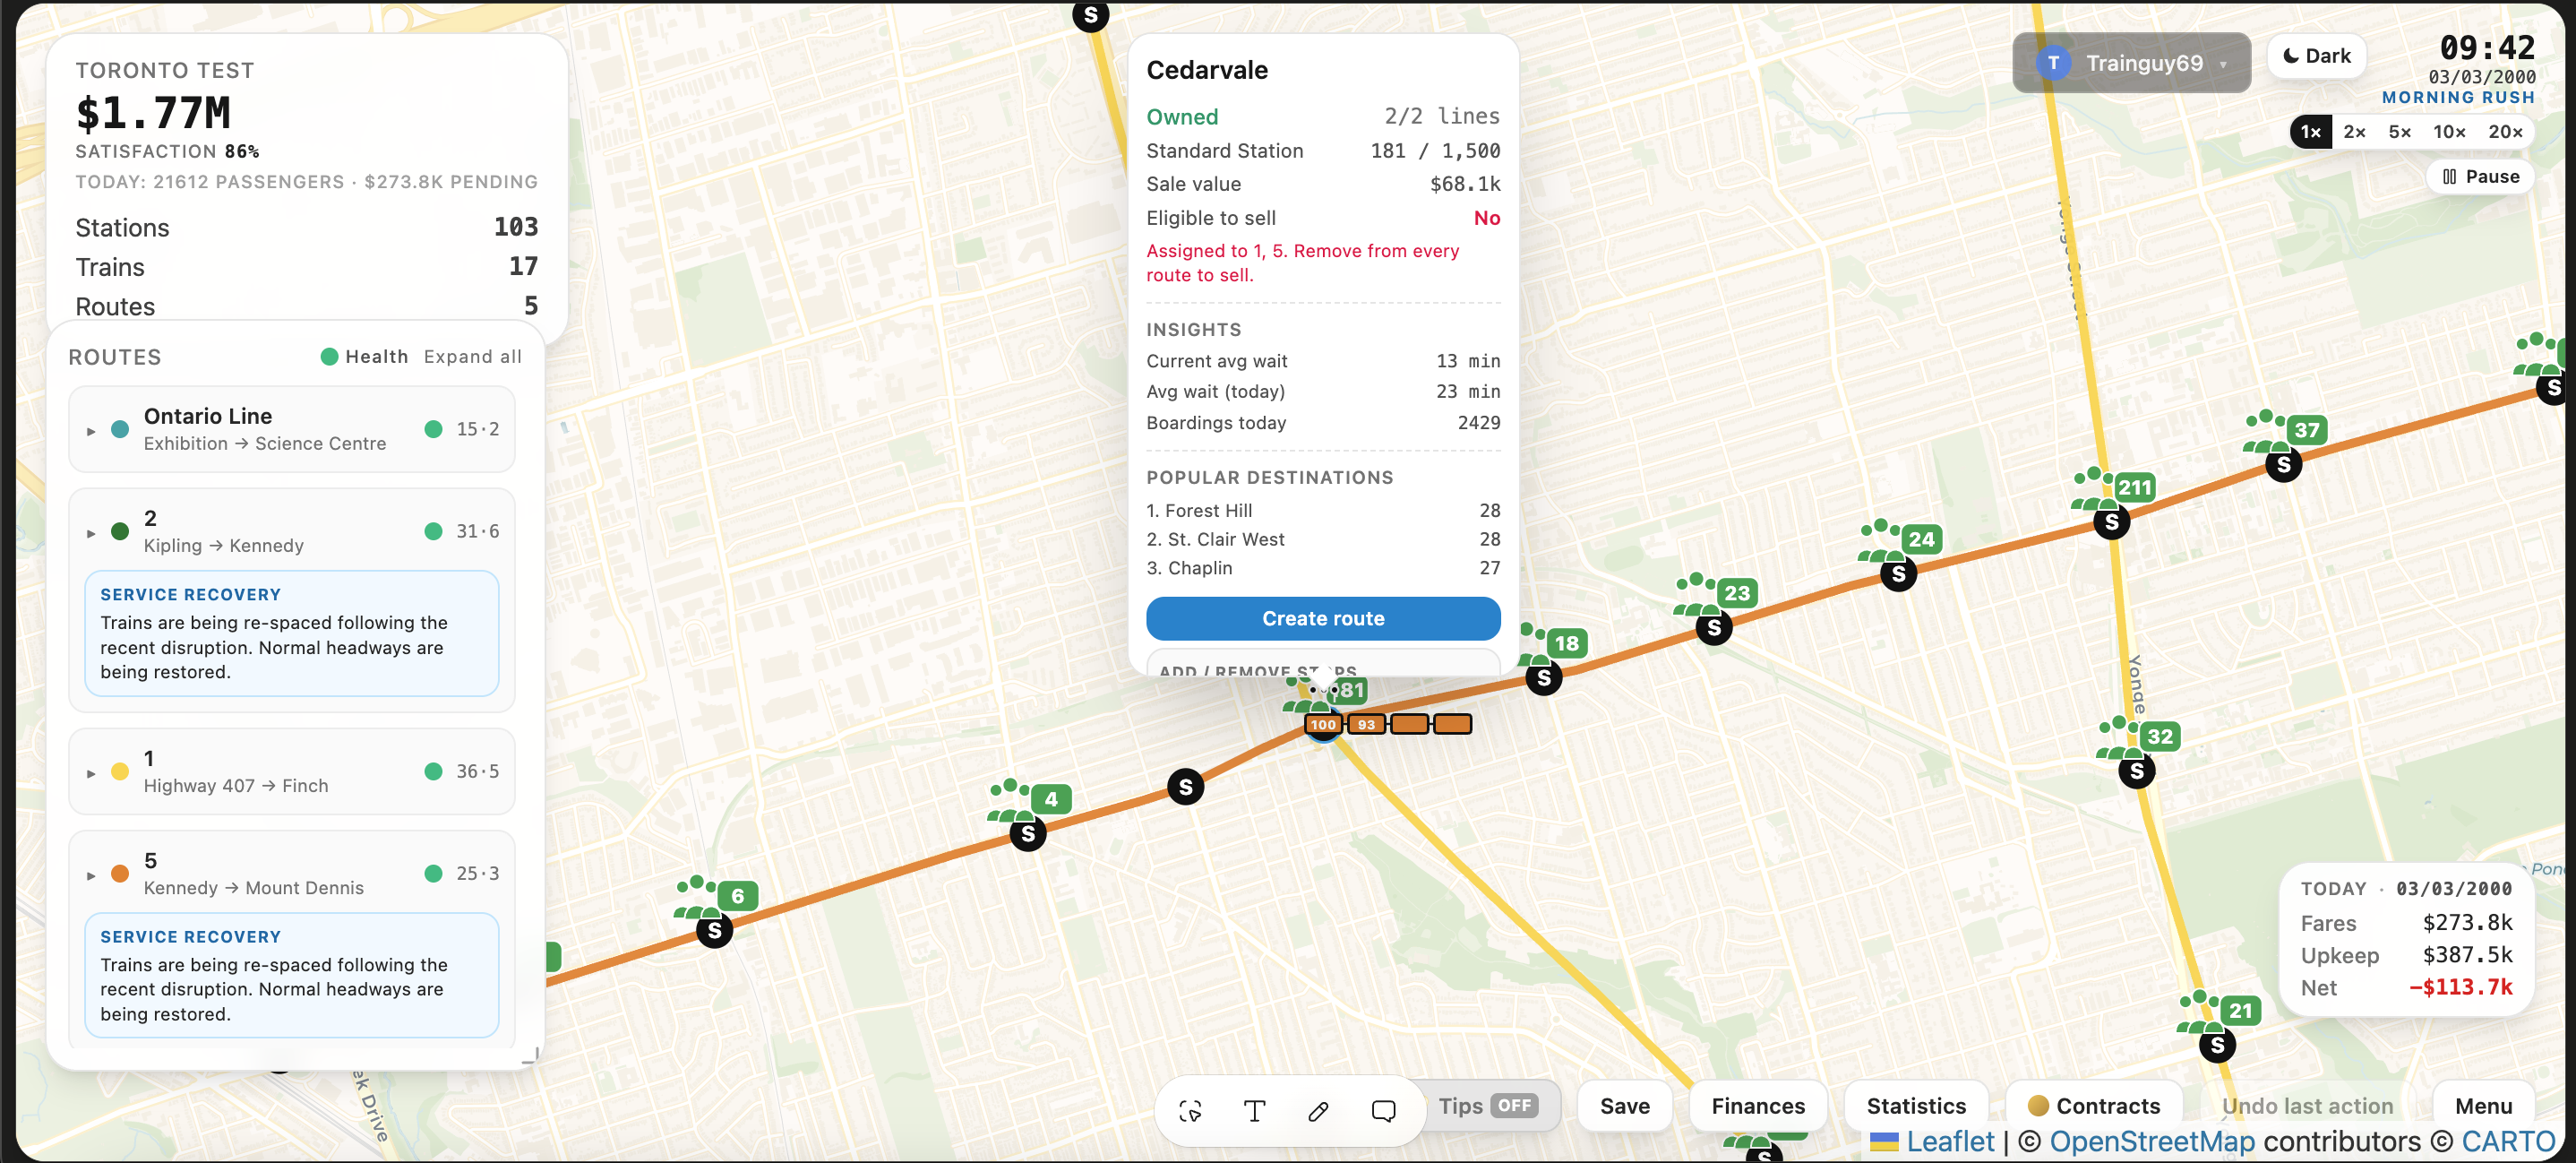
Task: Click the station marker with 211 passengers
Action: [2111, 521]
